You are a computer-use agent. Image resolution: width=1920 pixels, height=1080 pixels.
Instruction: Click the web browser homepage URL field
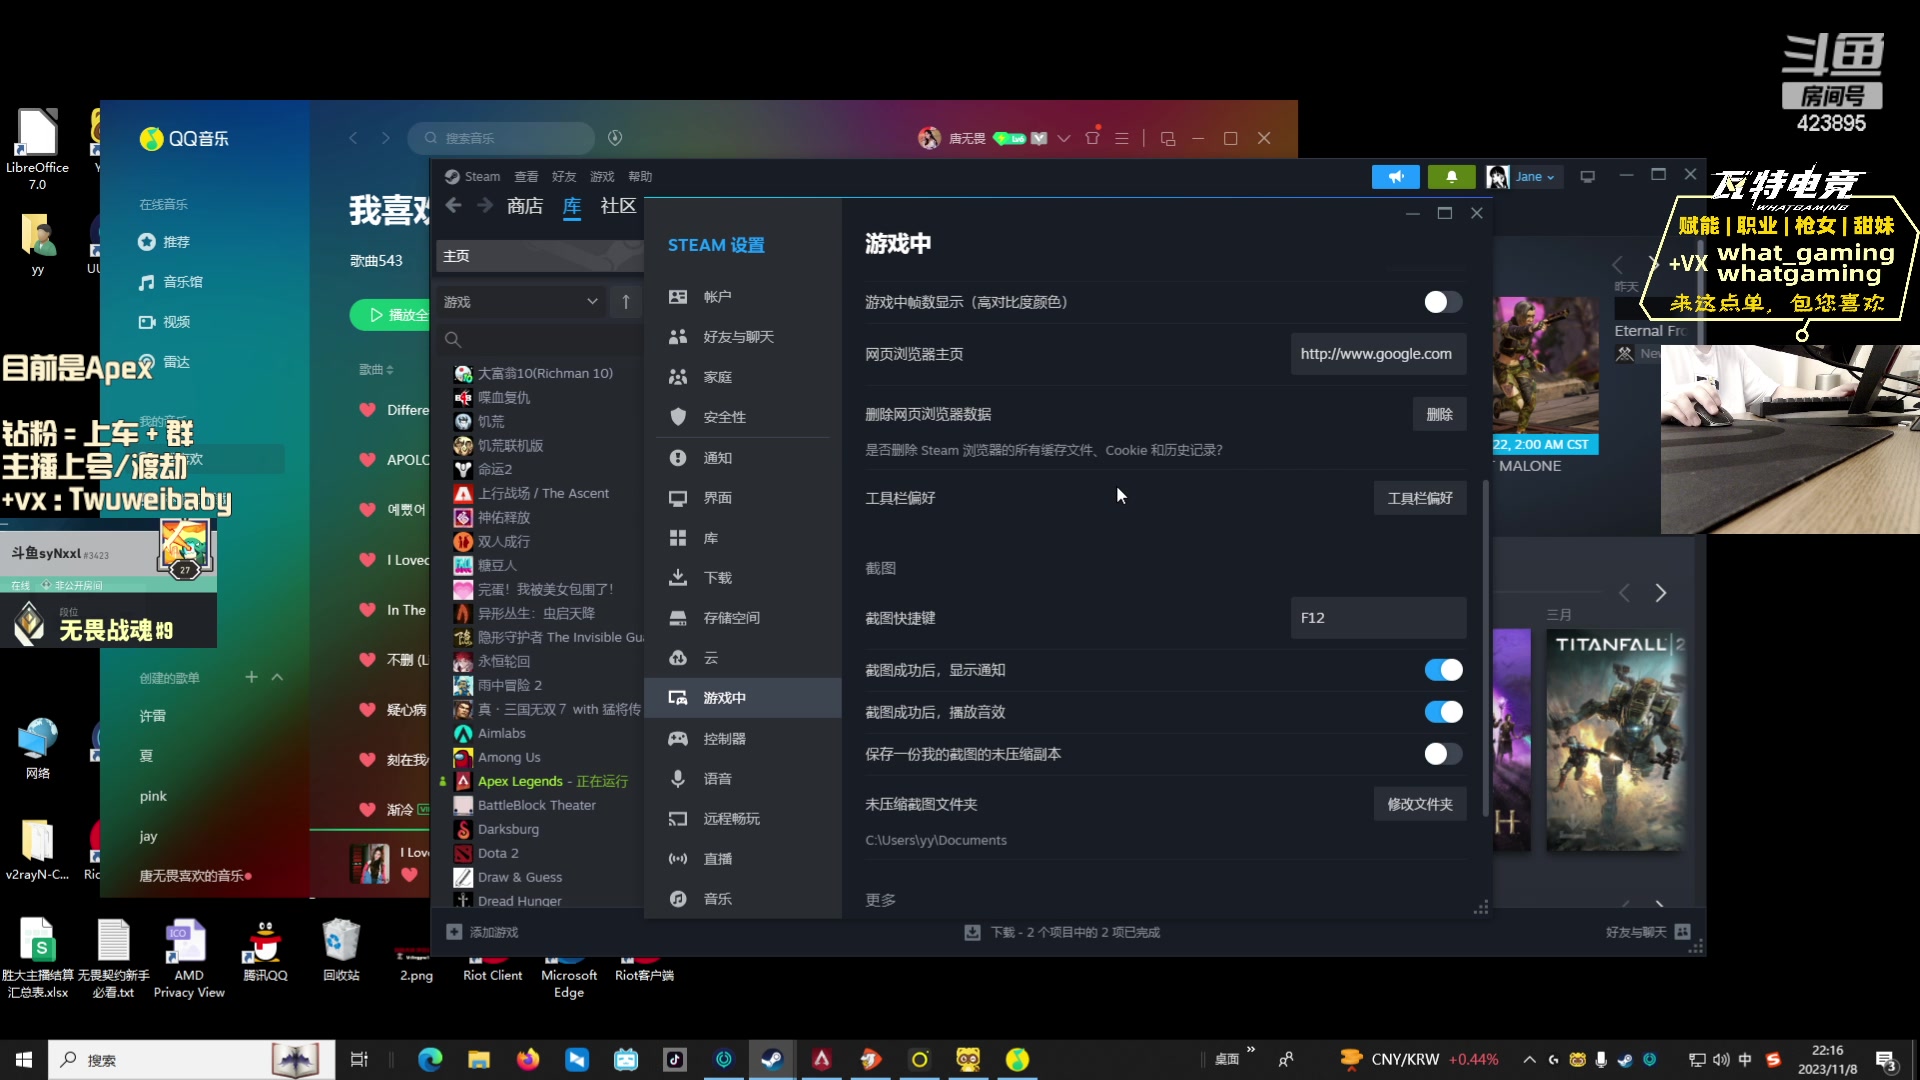coord(1378,354)
